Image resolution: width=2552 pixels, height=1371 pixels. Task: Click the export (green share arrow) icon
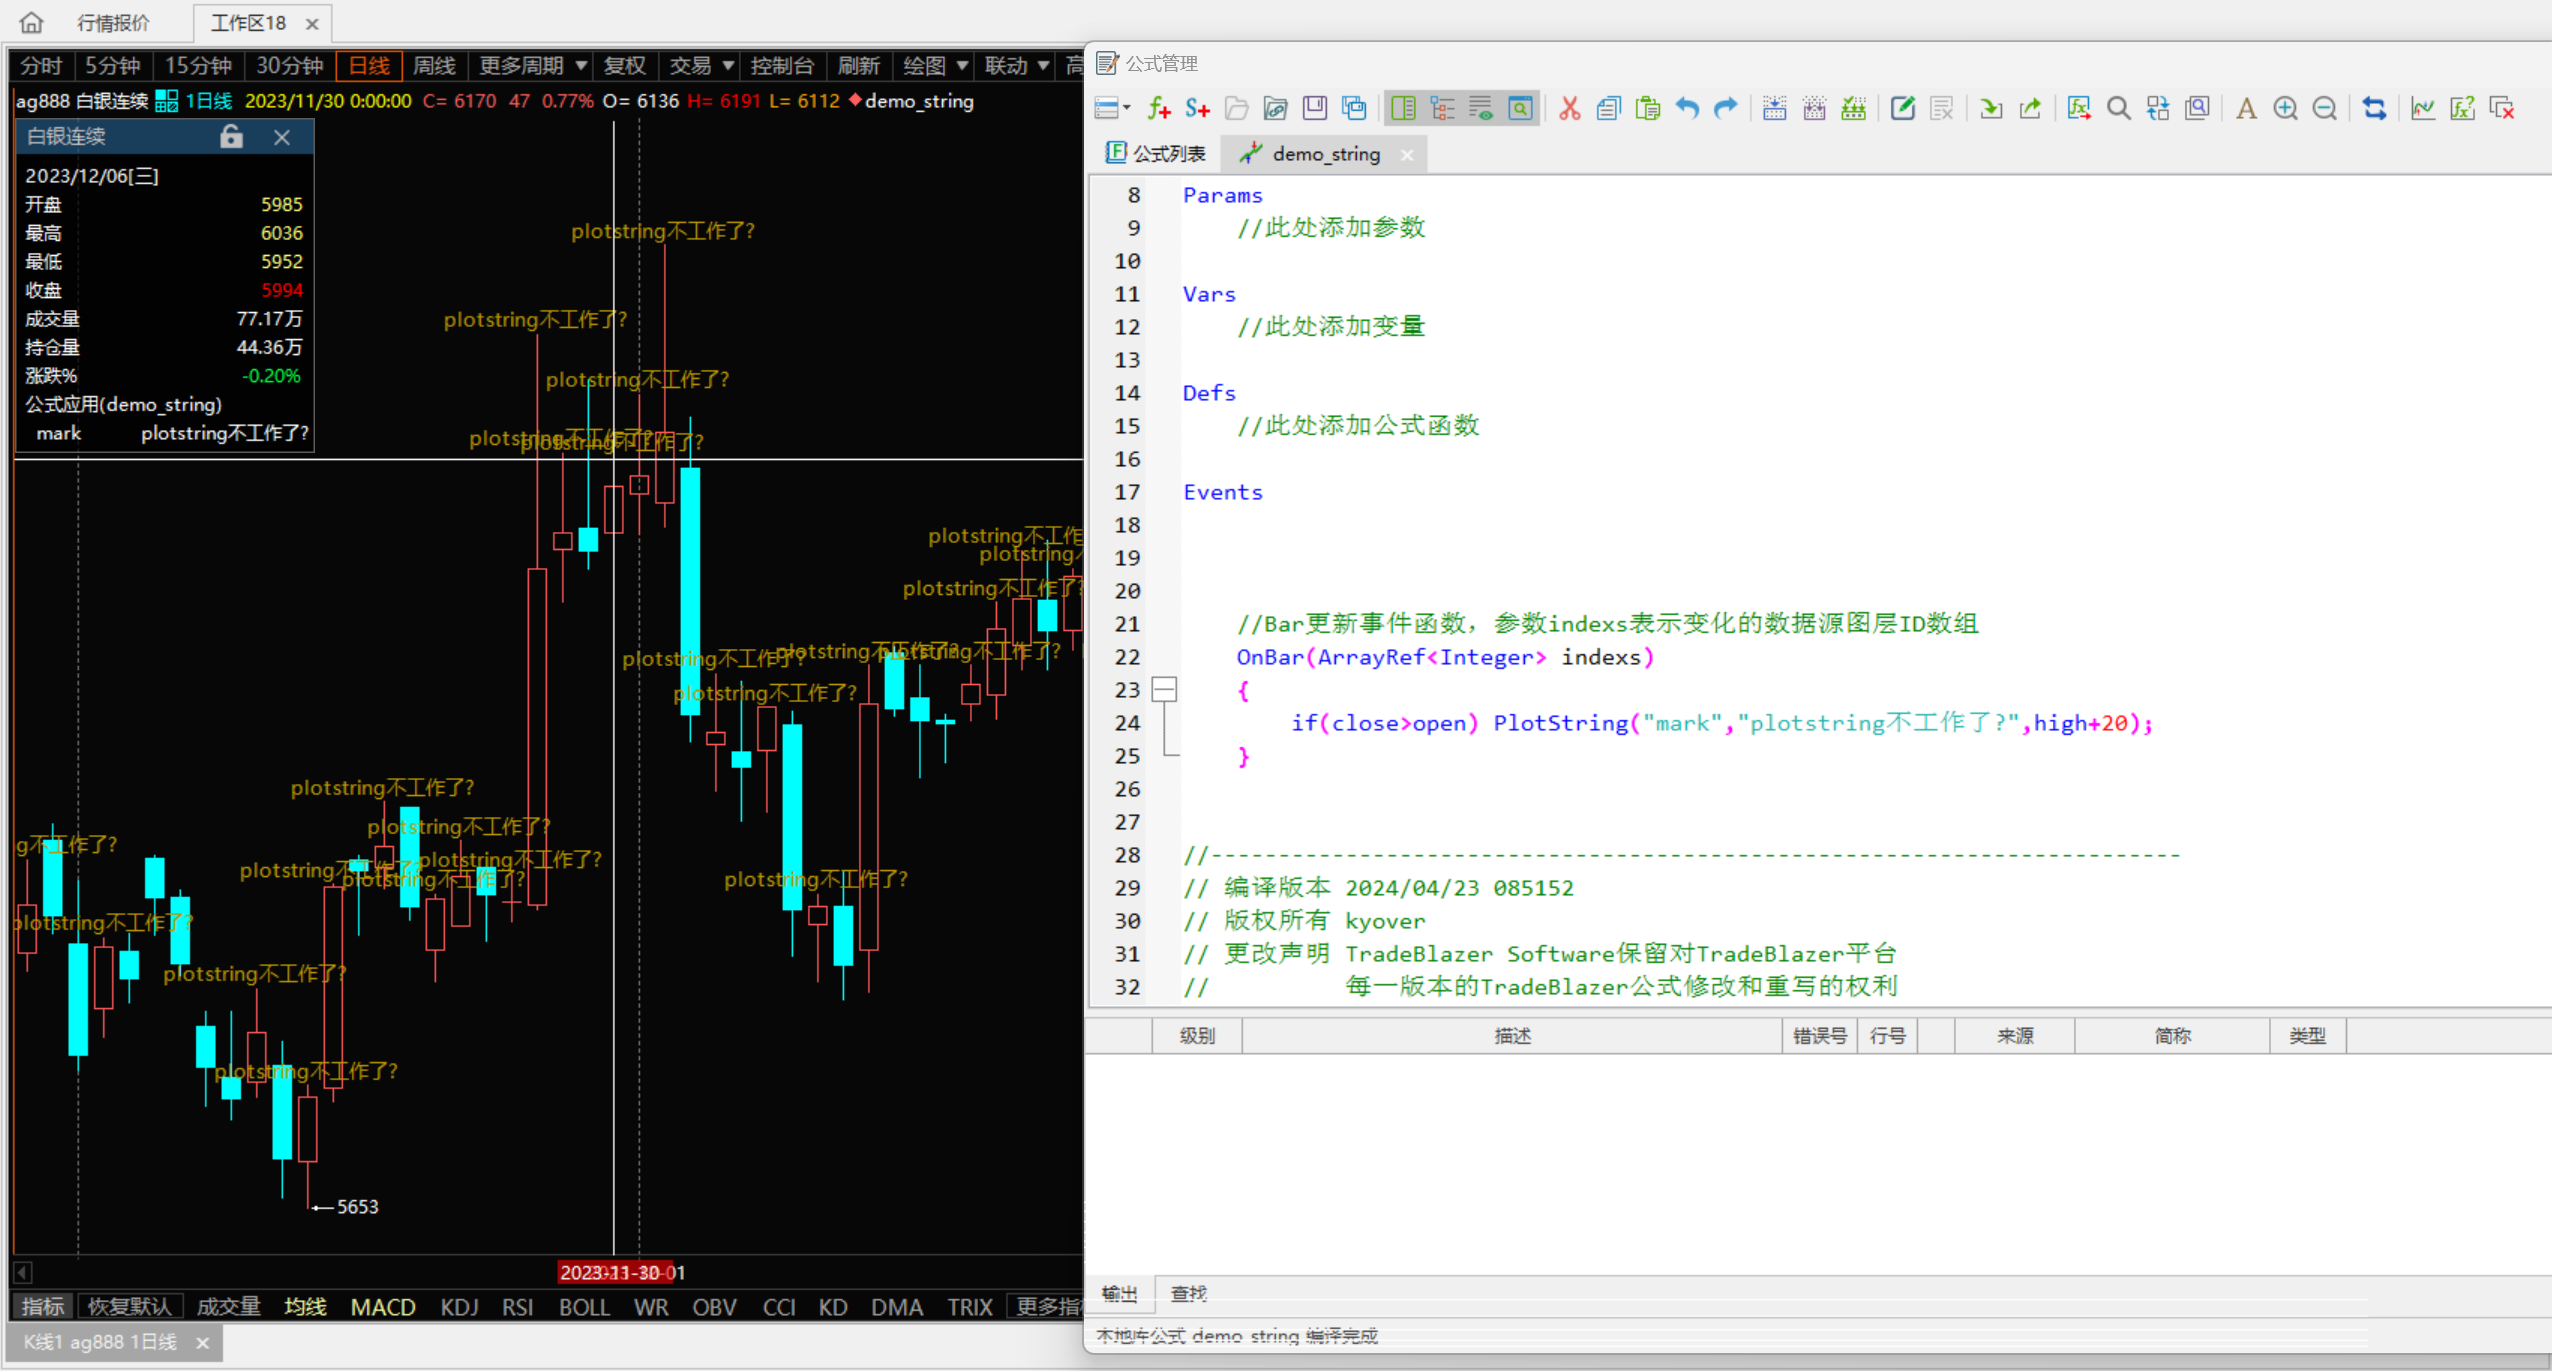[x=2030, y=108]
